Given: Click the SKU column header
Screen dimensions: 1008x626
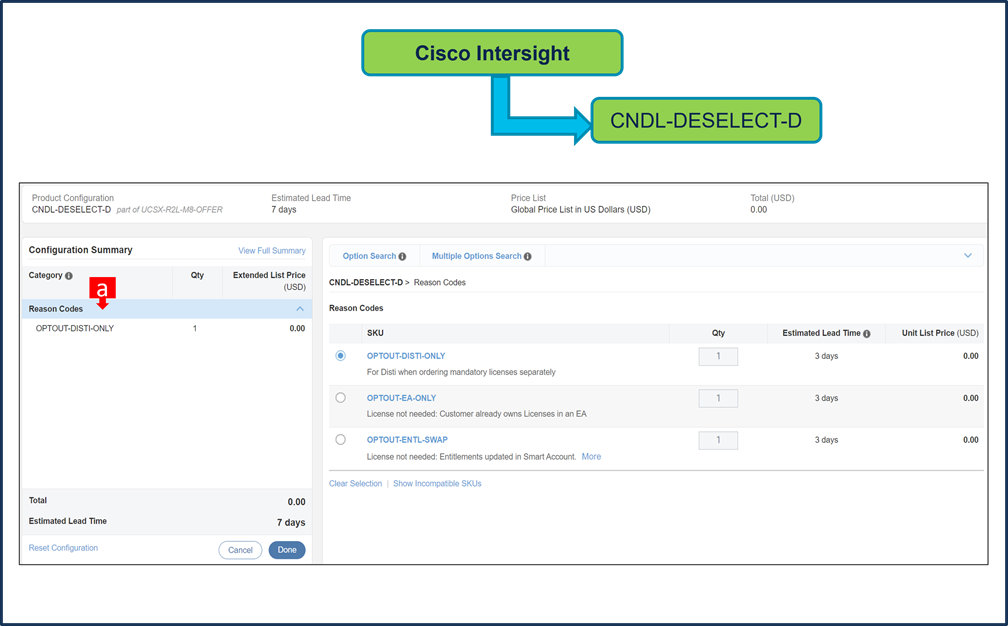Looking at the screenshot, I should (x=375, y=333).
